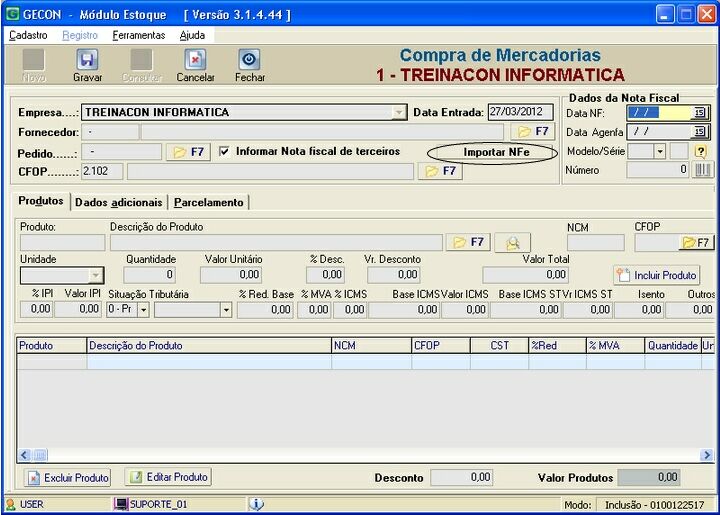Switch to the Parcelamento tab

[208, 202]
